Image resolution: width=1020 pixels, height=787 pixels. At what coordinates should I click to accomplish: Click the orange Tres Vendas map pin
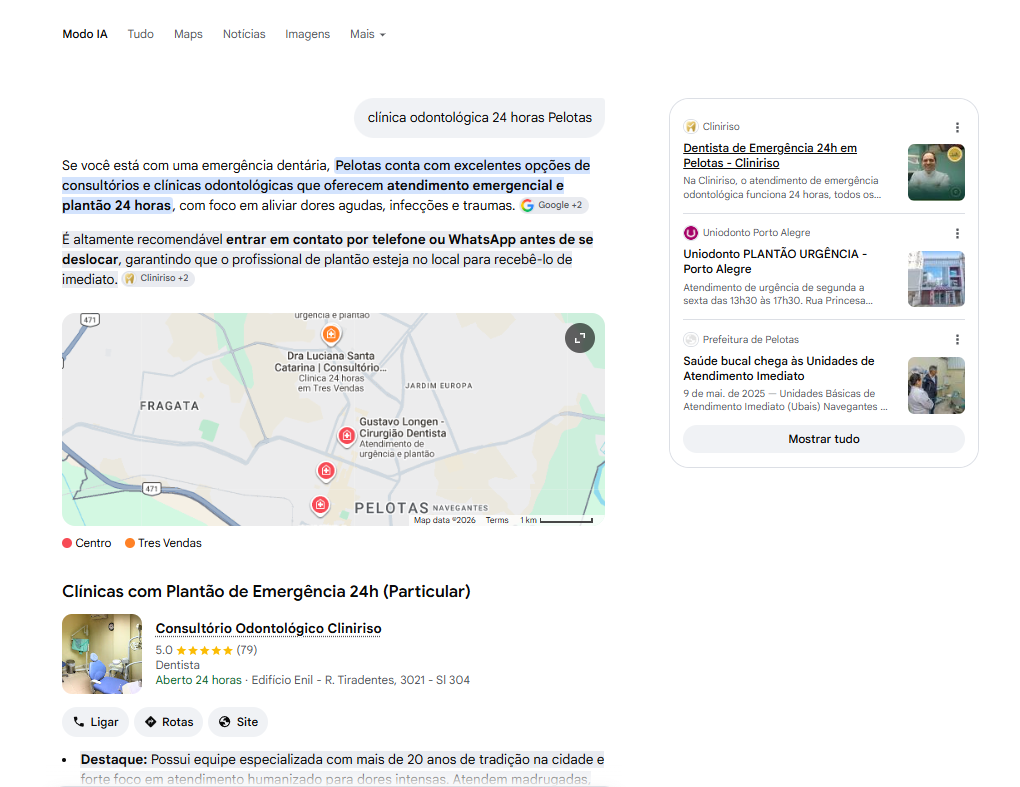331,334
